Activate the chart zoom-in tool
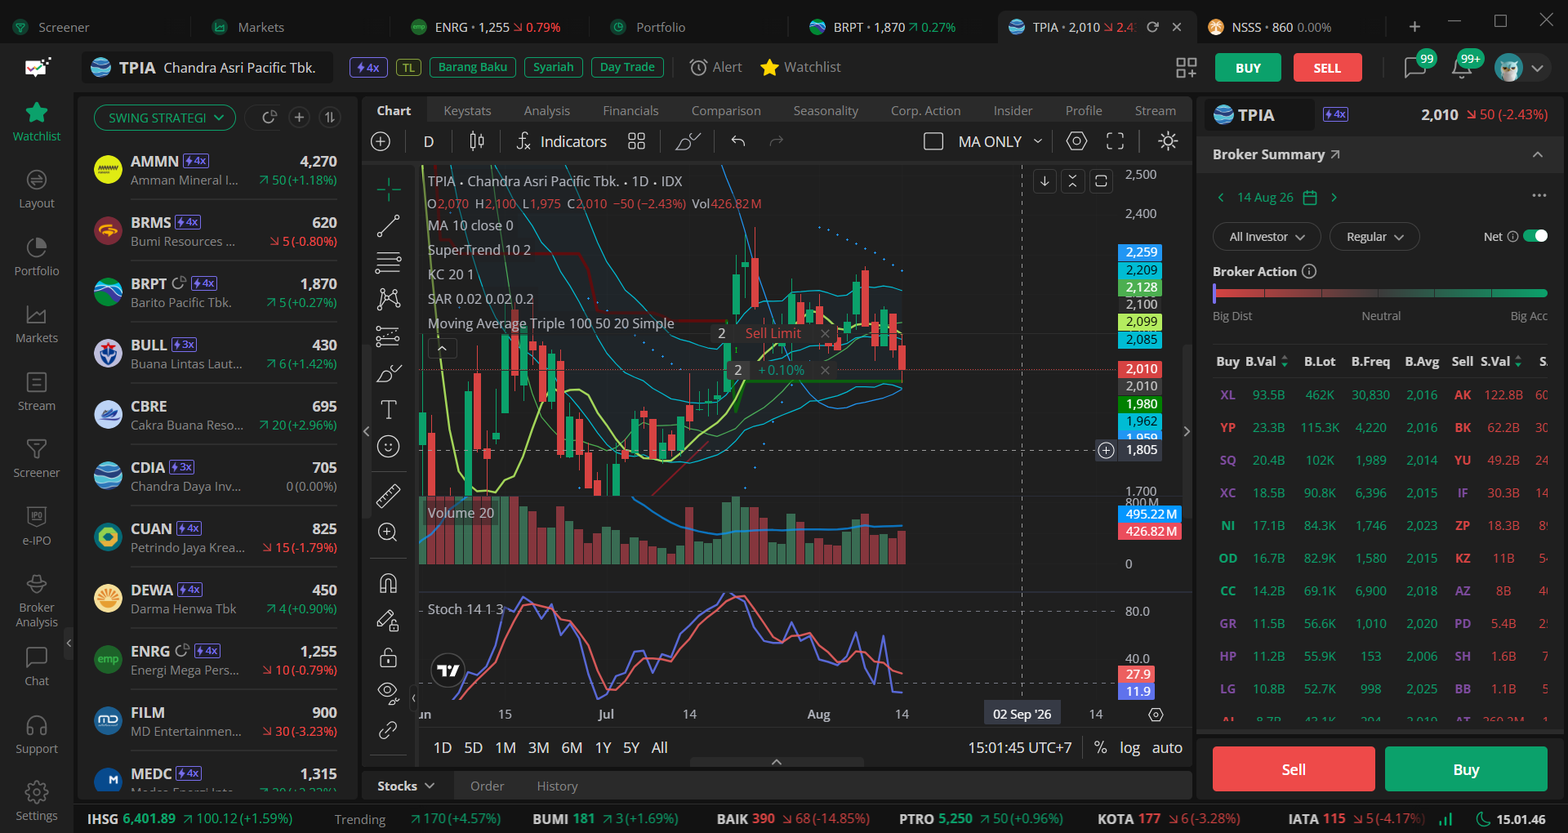The width and height of the screenshot is (1568, 833). point(388,532)
